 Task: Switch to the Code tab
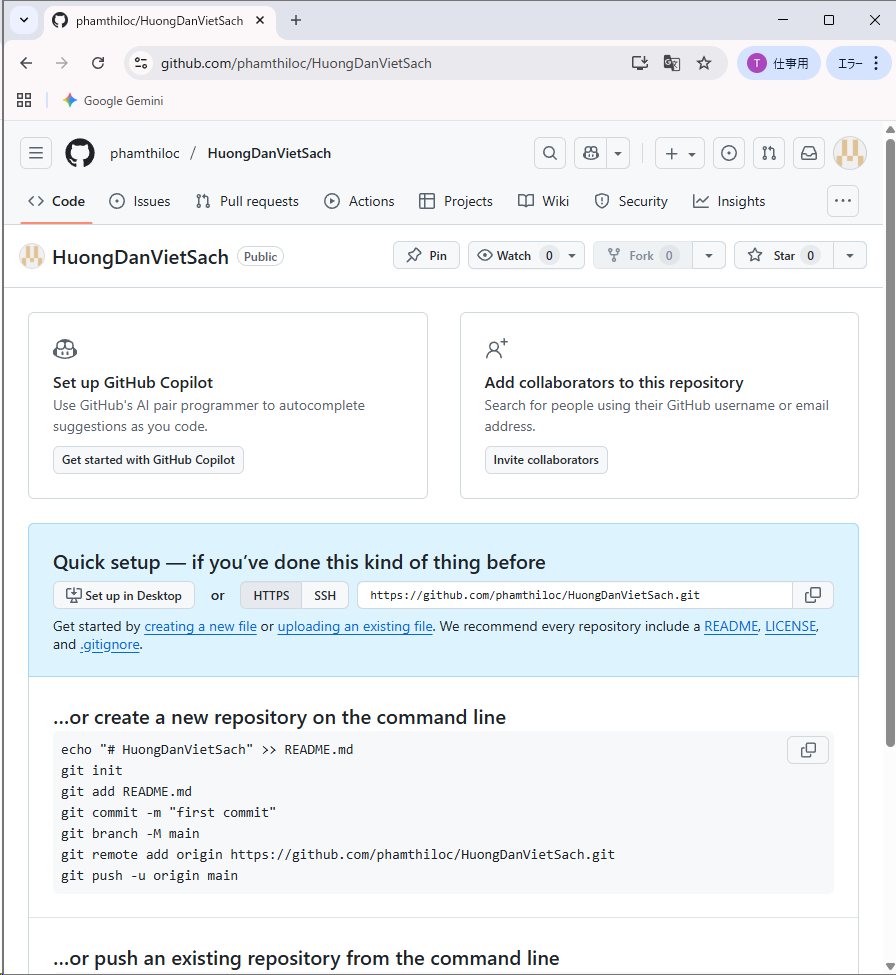click(x=57, y=201)
